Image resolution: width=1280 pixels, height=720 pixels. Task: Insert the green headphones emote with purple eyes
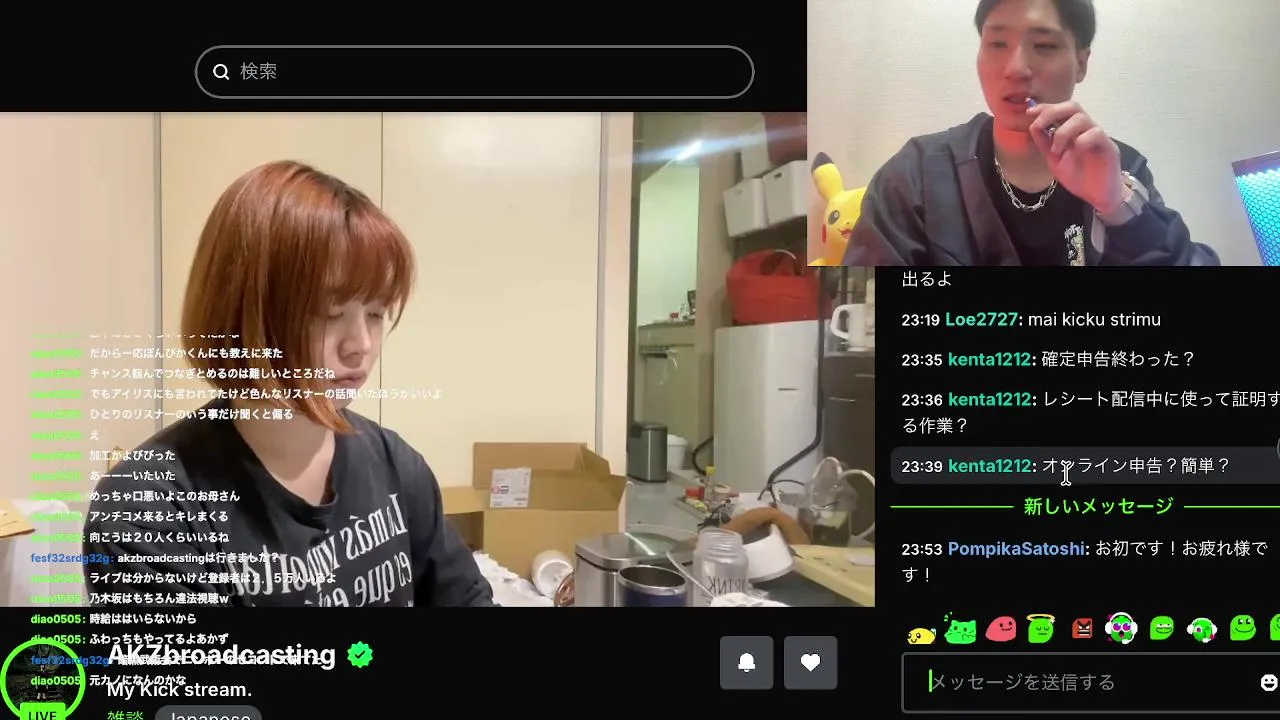(1121, 629)
